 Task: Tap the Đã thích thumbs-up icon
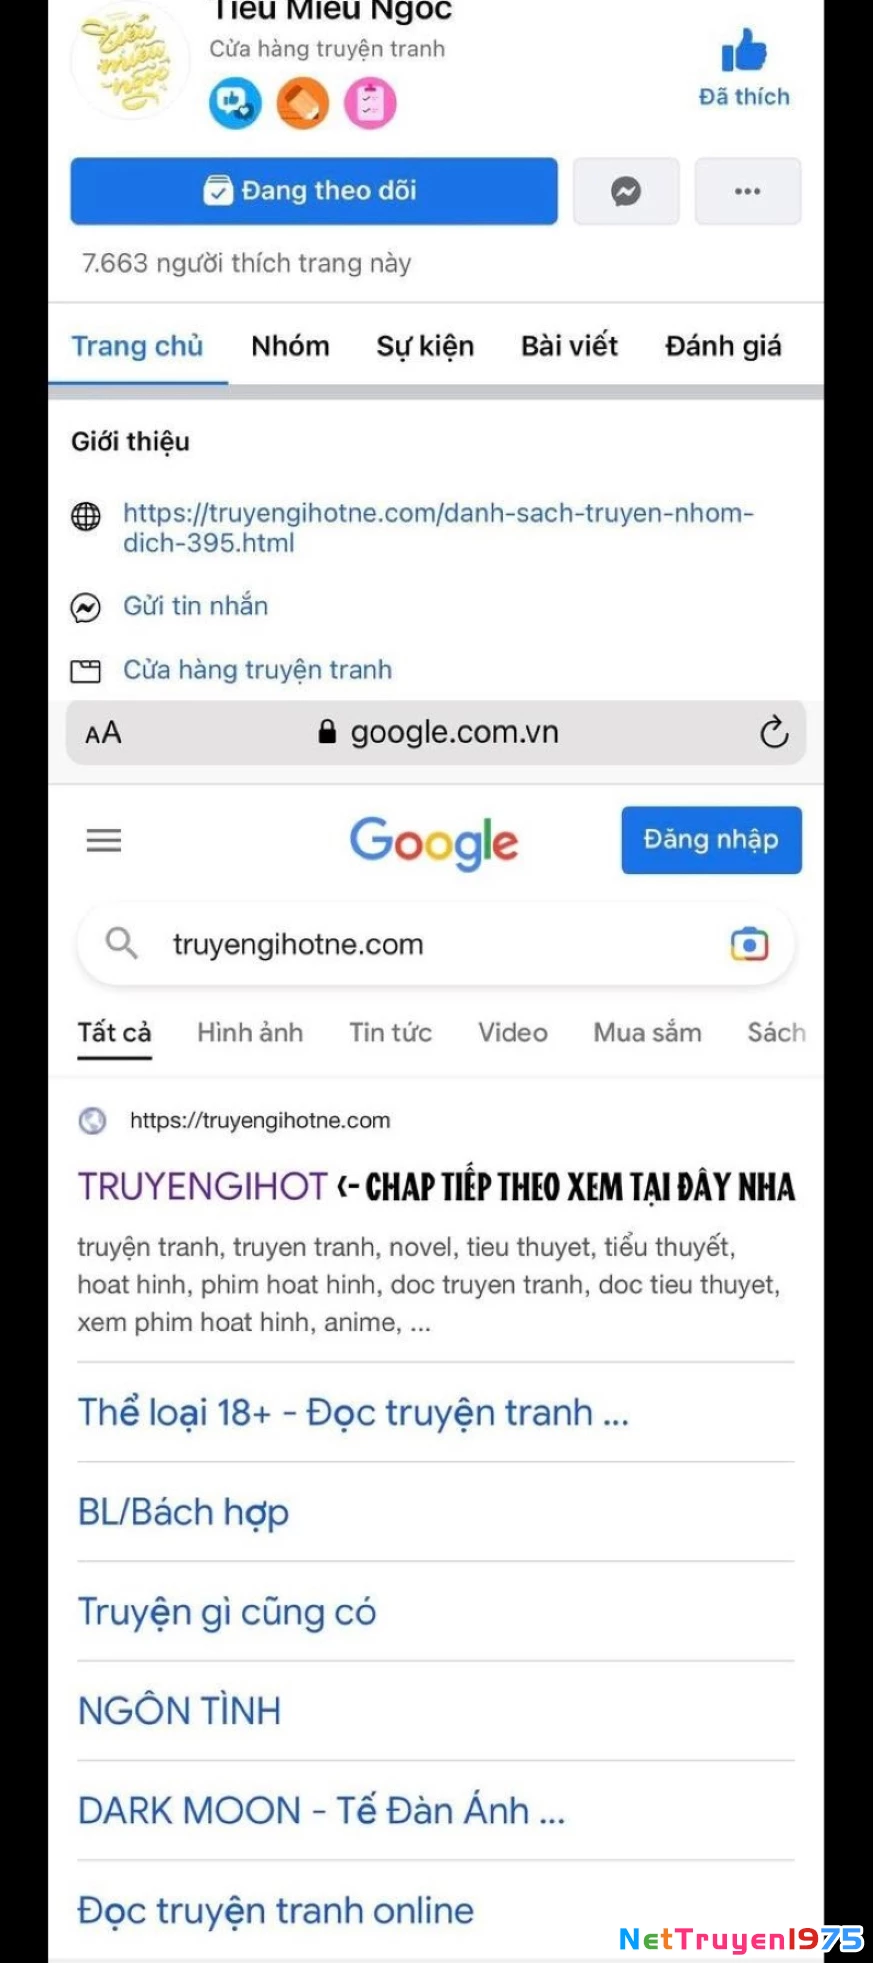coord(743,50)
